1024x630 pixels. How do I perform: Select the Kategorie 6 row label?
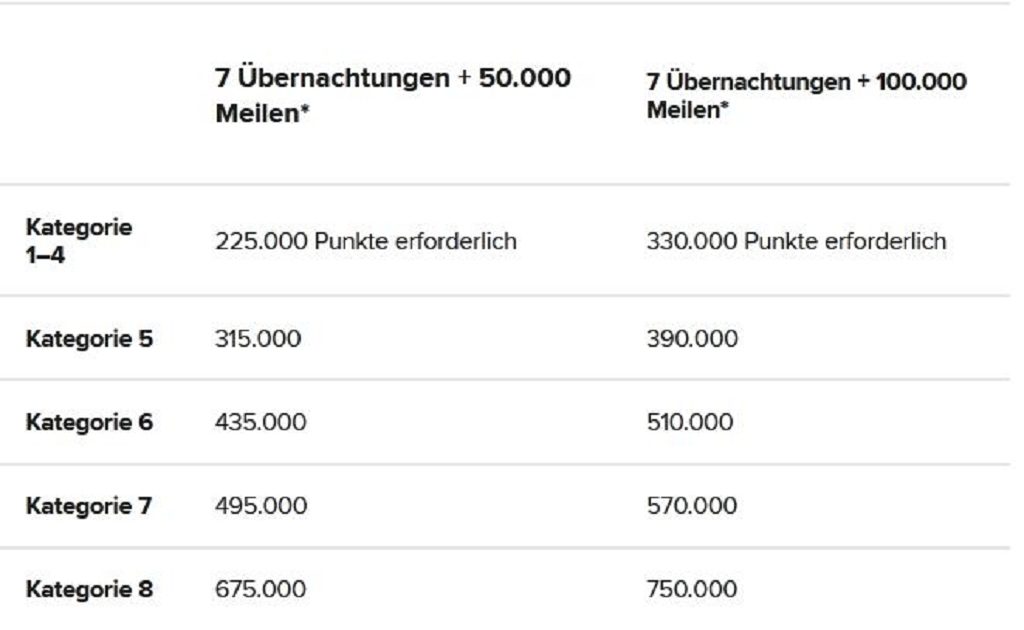point(89,422)
